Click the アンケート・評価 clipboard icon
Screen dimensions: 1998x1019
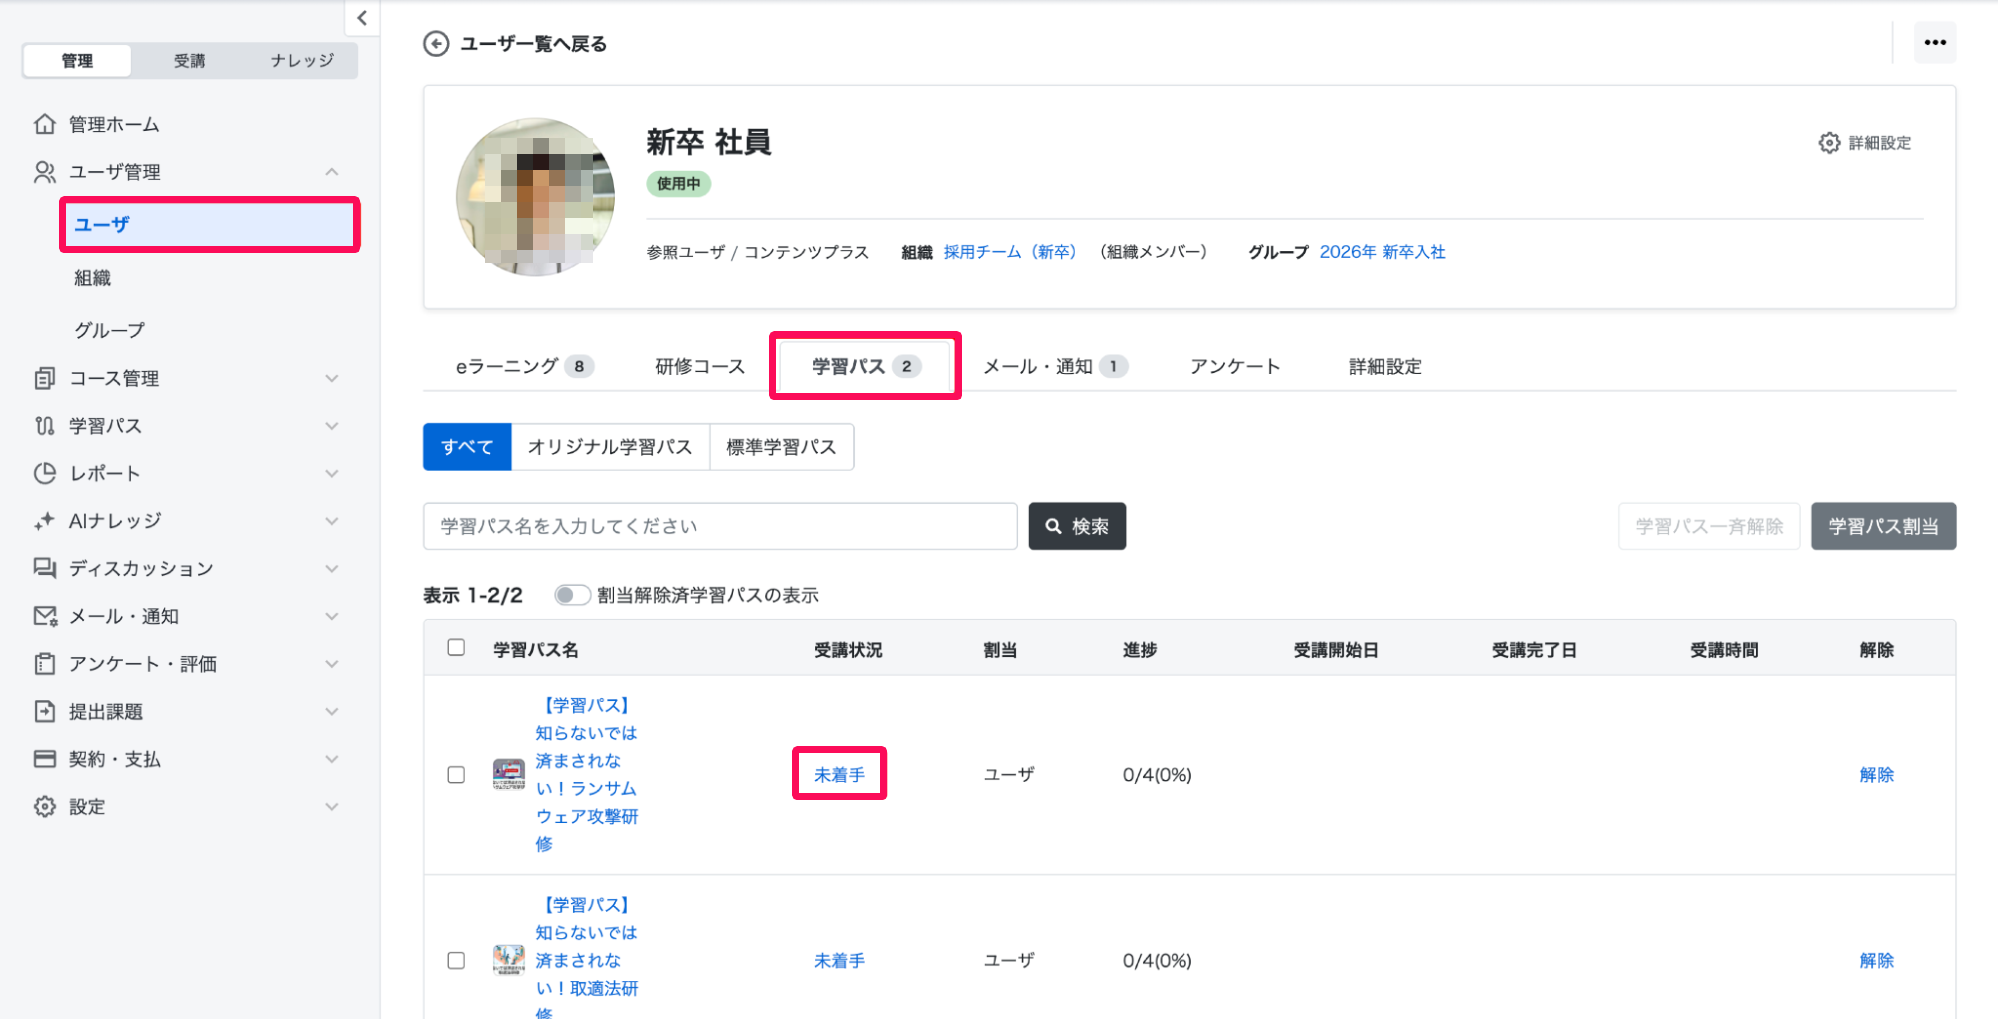pyautogui.click(x=45, y=664)
